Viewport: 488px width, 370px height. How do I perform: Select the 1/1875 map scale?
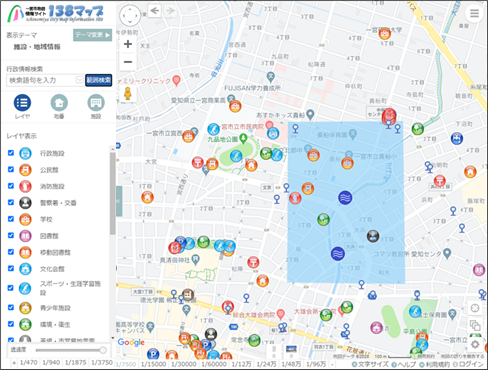point(75,363)
